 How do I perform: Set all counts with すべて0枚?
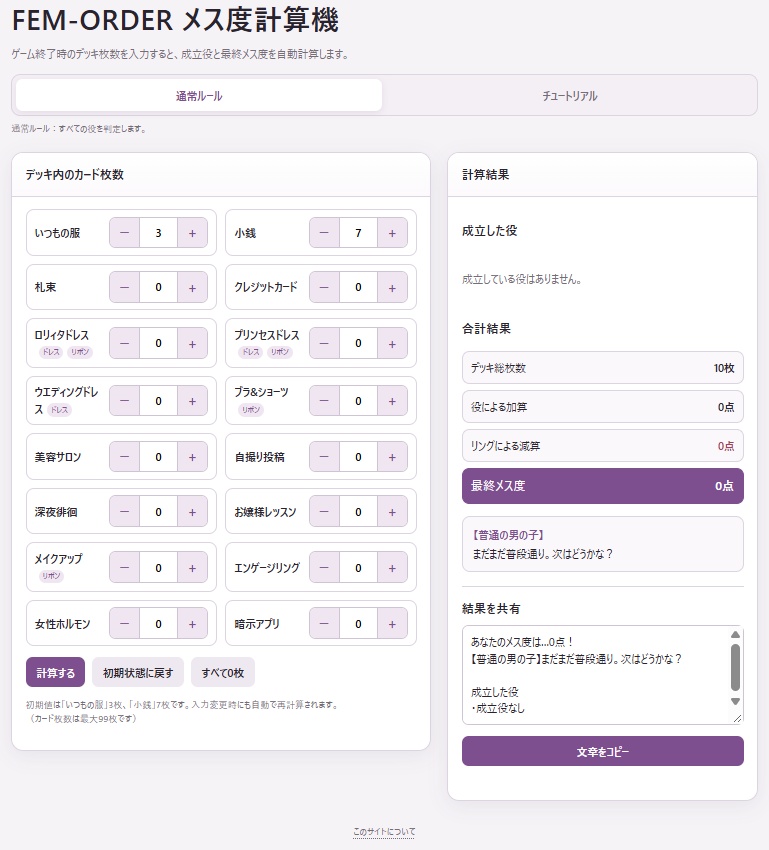click(x=223, y=672)
